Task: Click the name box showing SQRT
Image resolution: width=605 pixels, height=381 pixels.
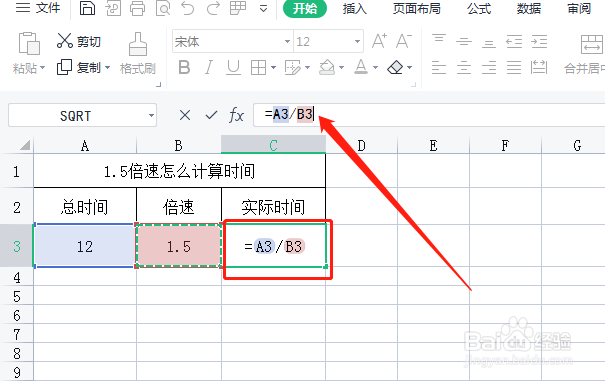Action: pyautogui.click(x=82, y=115)
